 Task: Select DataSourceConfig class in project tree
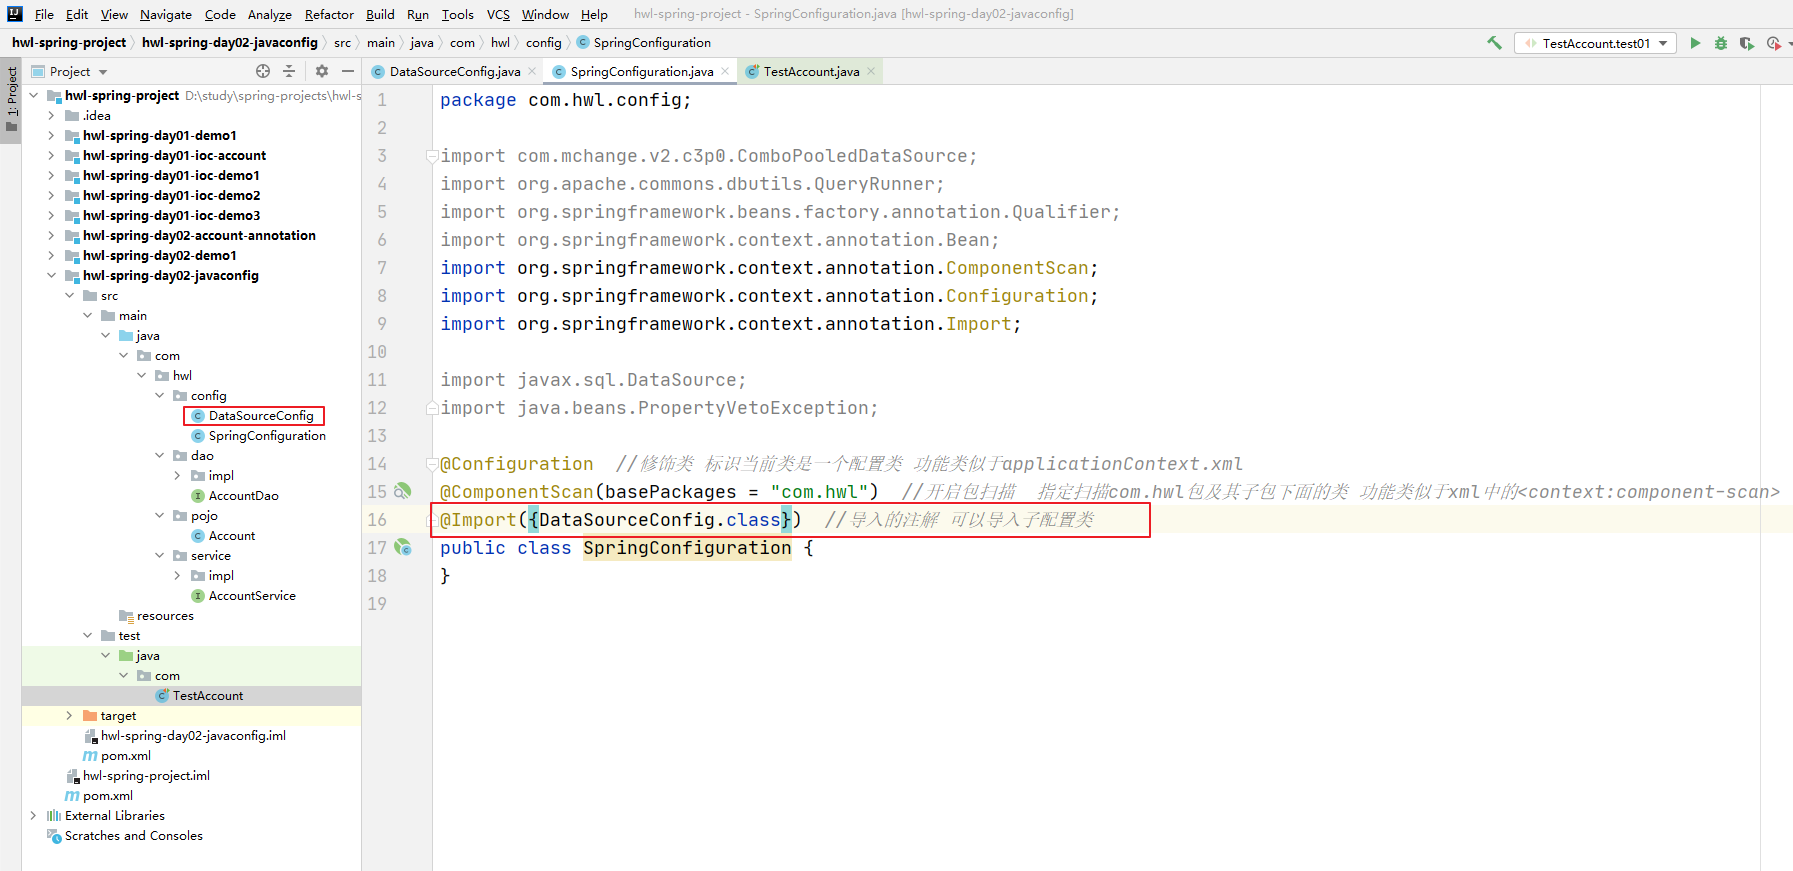(x=261, y=415)
